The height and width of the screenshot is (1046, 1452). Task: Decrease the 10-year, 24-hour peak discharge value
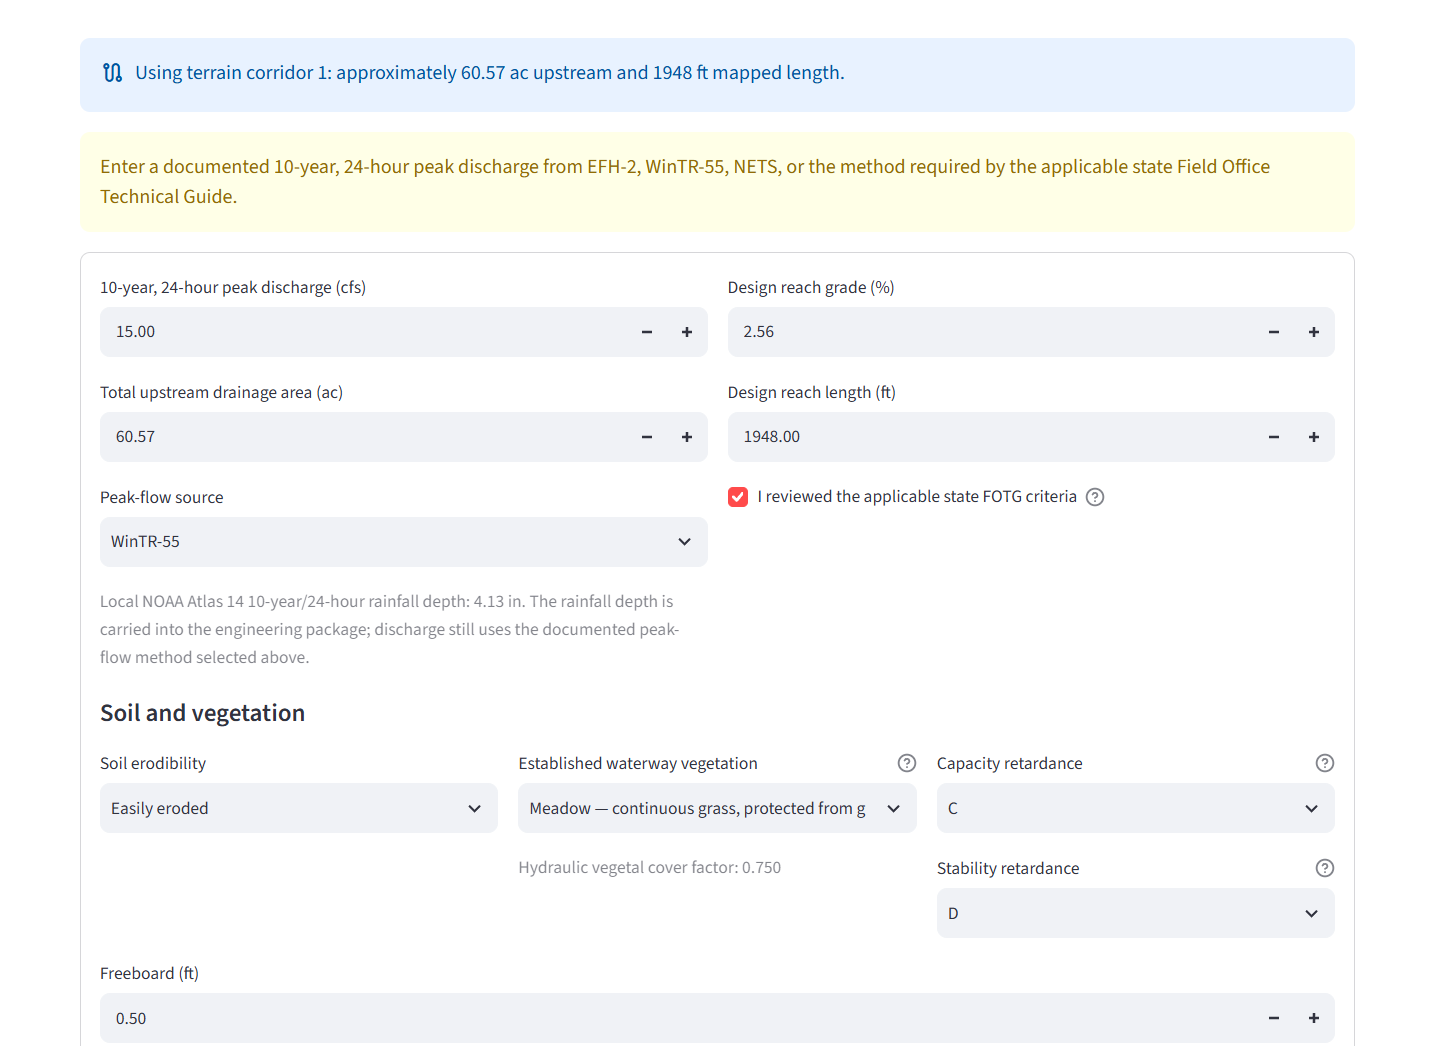[x=647, y=332]
